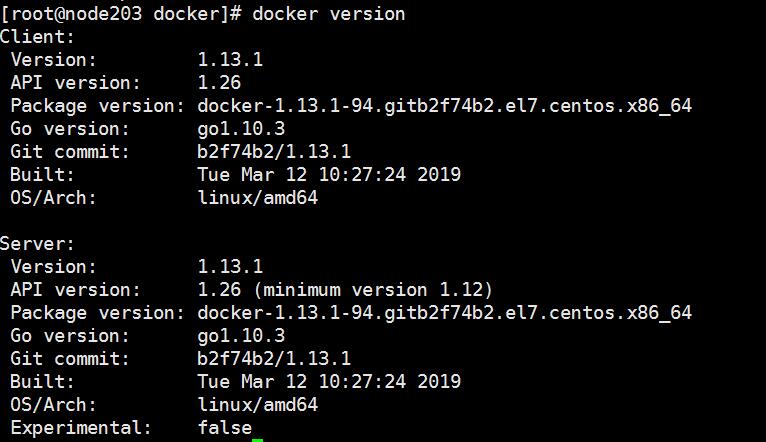Click the Server version value 1.13.1
The width and height of the screenshot is (766, 442).
click(x=230, y=267)
